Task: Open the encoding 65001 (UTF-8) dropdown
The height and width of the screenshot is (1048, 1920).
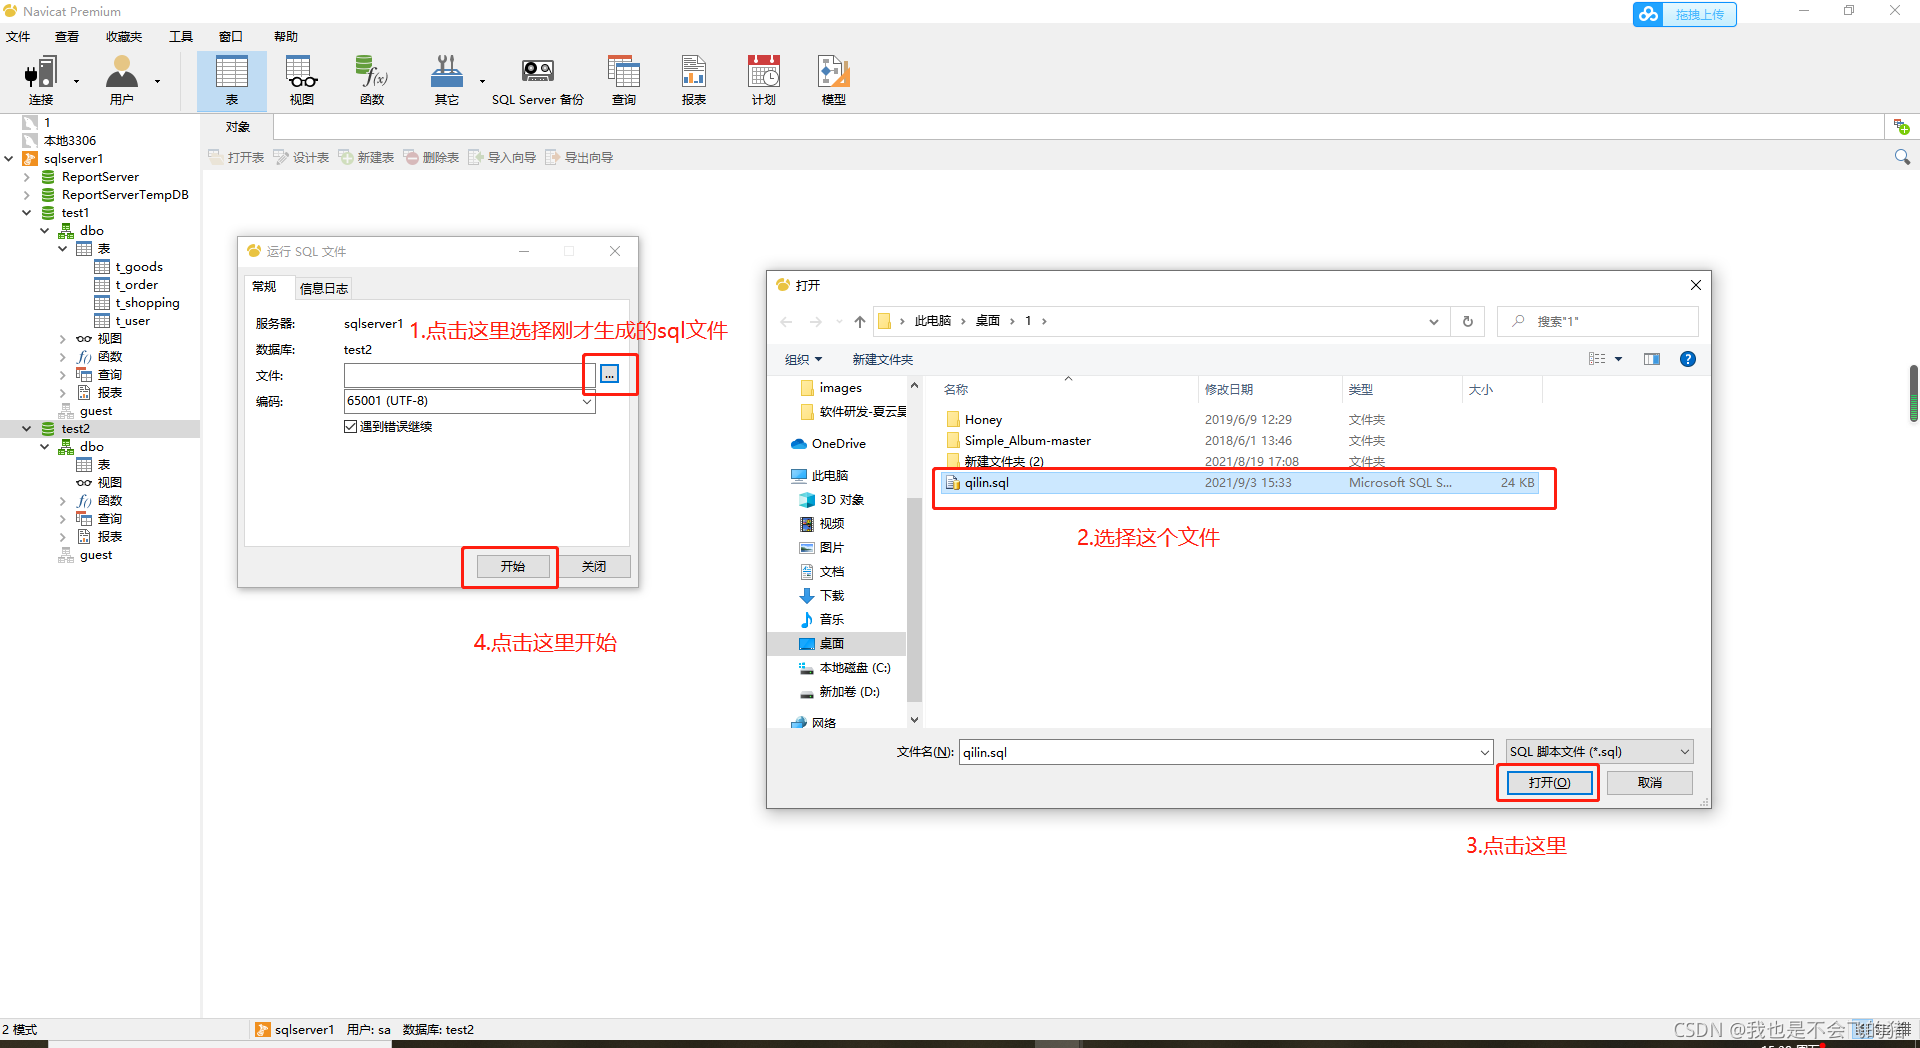Action: 587,401
